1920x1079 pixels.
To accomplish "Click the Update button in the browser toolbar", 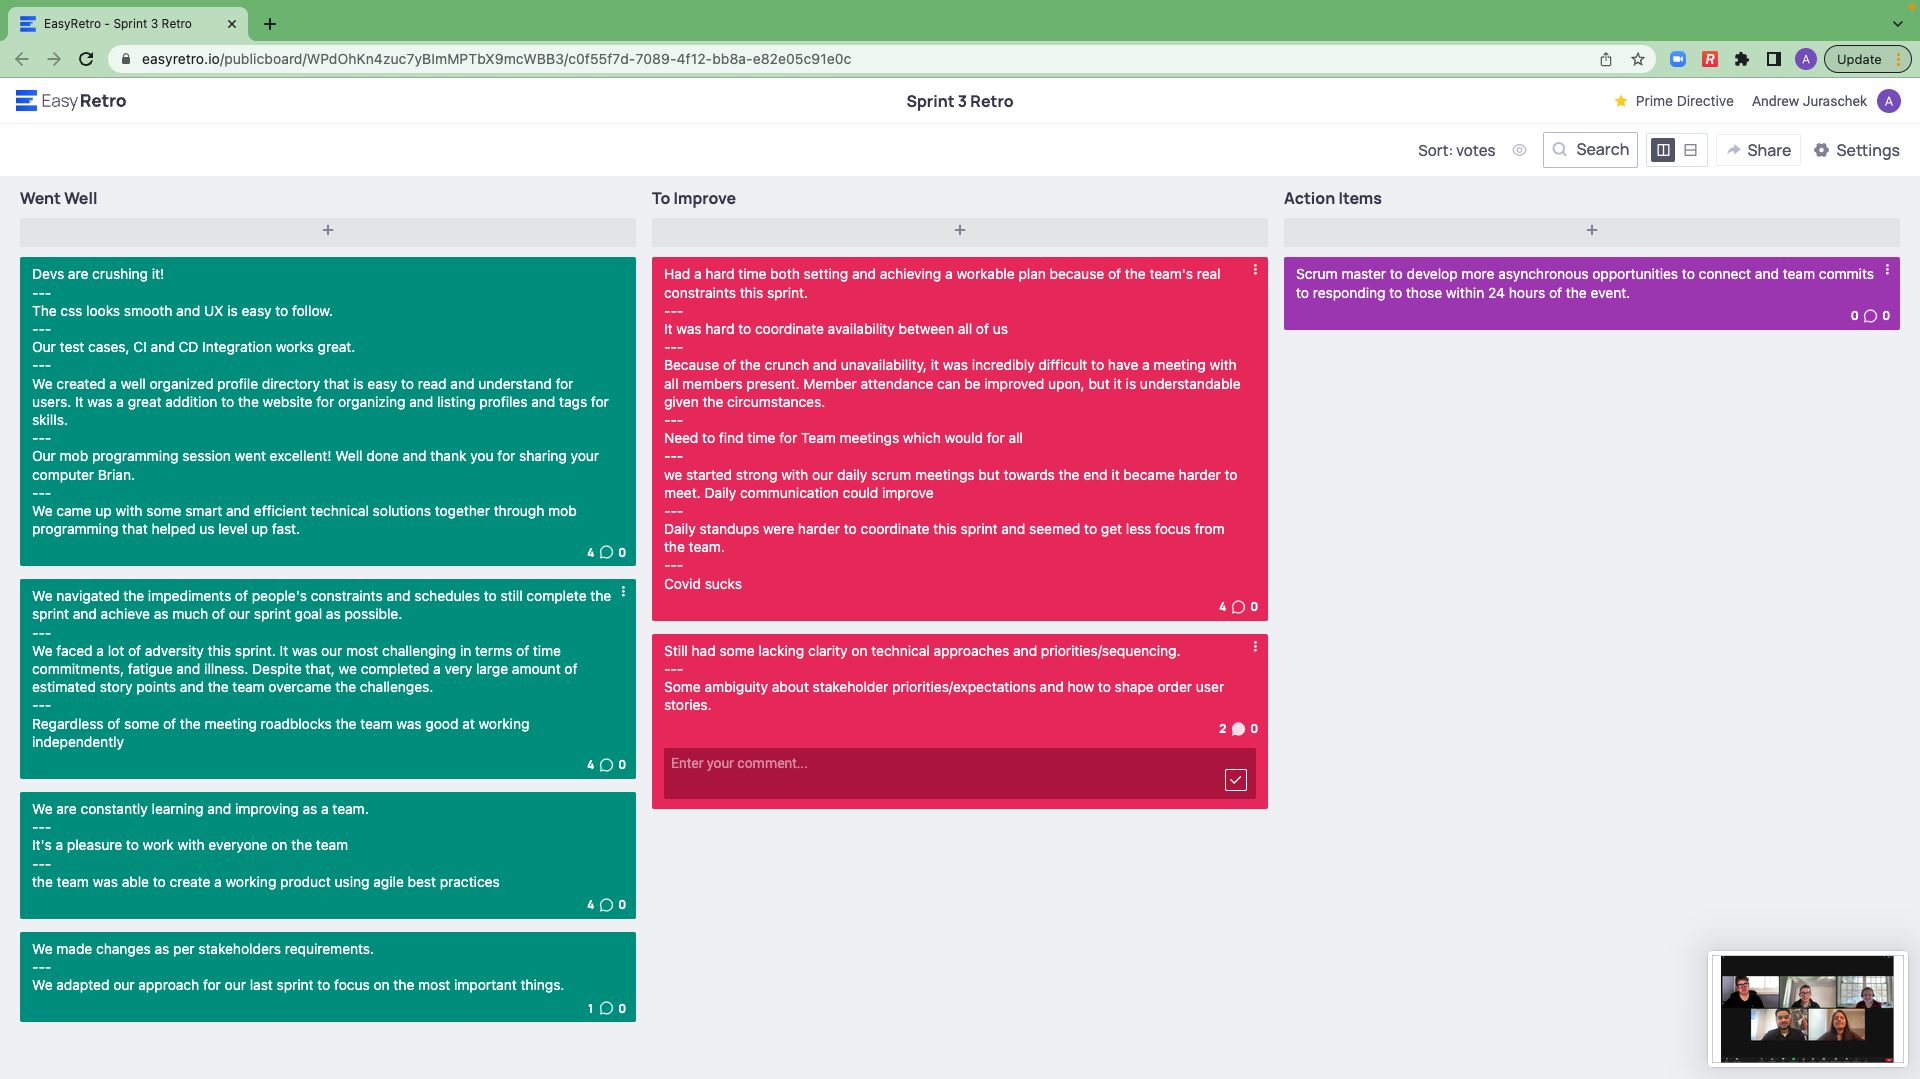I will 1860,59.
